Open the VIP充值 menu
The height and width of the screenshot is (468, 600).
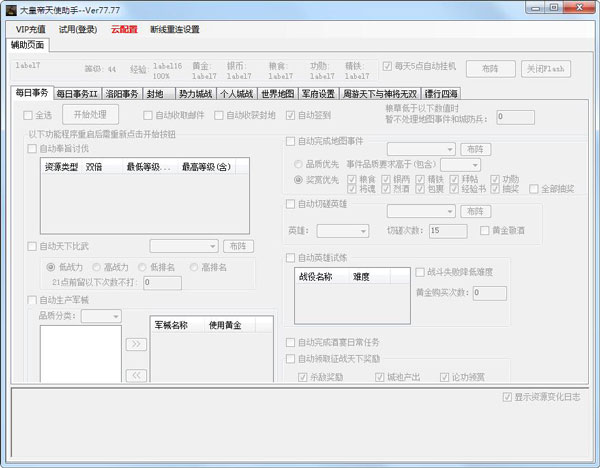click(30, 29)
